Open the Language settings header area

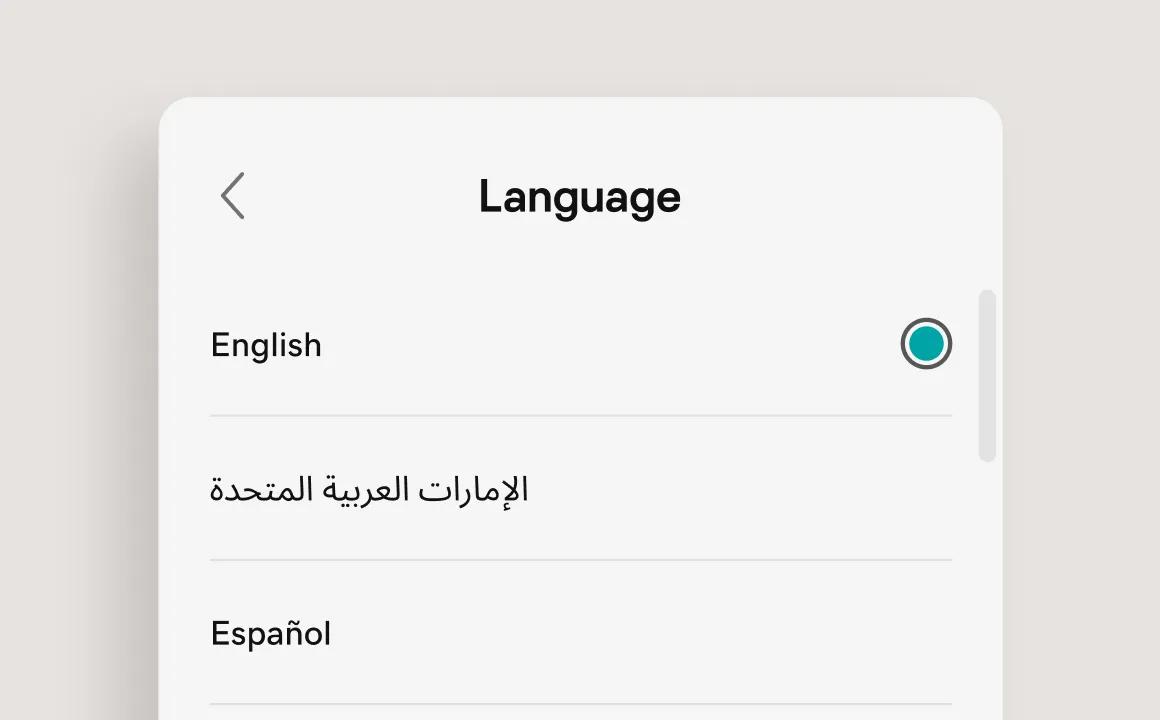tap(580, 196)
